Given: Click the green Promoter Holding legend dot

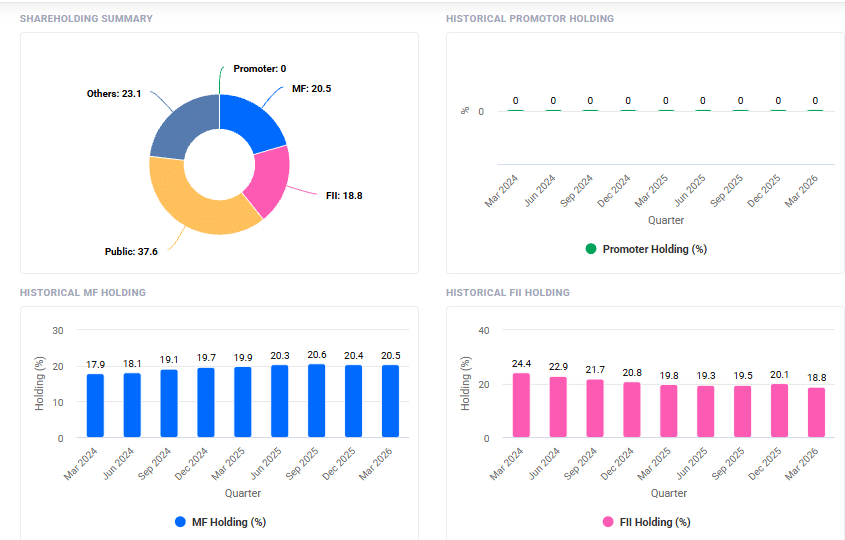Looking at the screenshot, I should [x=591, y=249].
